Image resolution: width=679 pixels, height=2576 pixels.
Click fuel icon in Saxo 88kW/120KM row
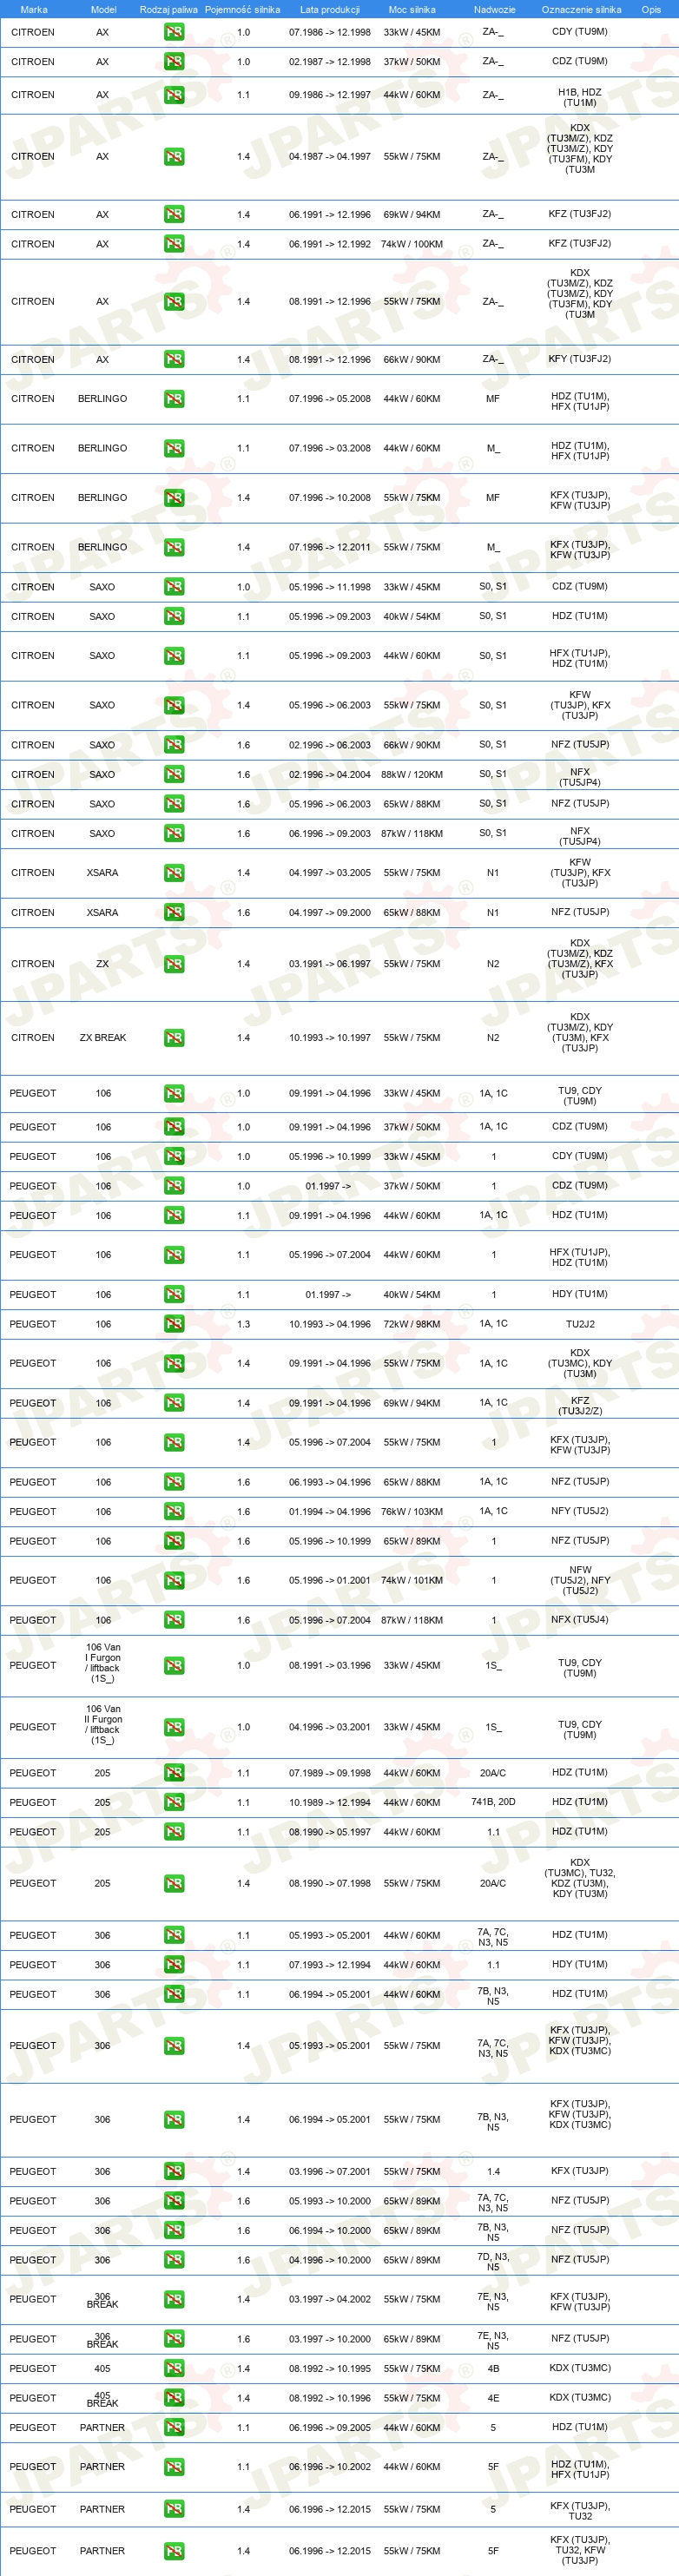[x=174, y=775]
